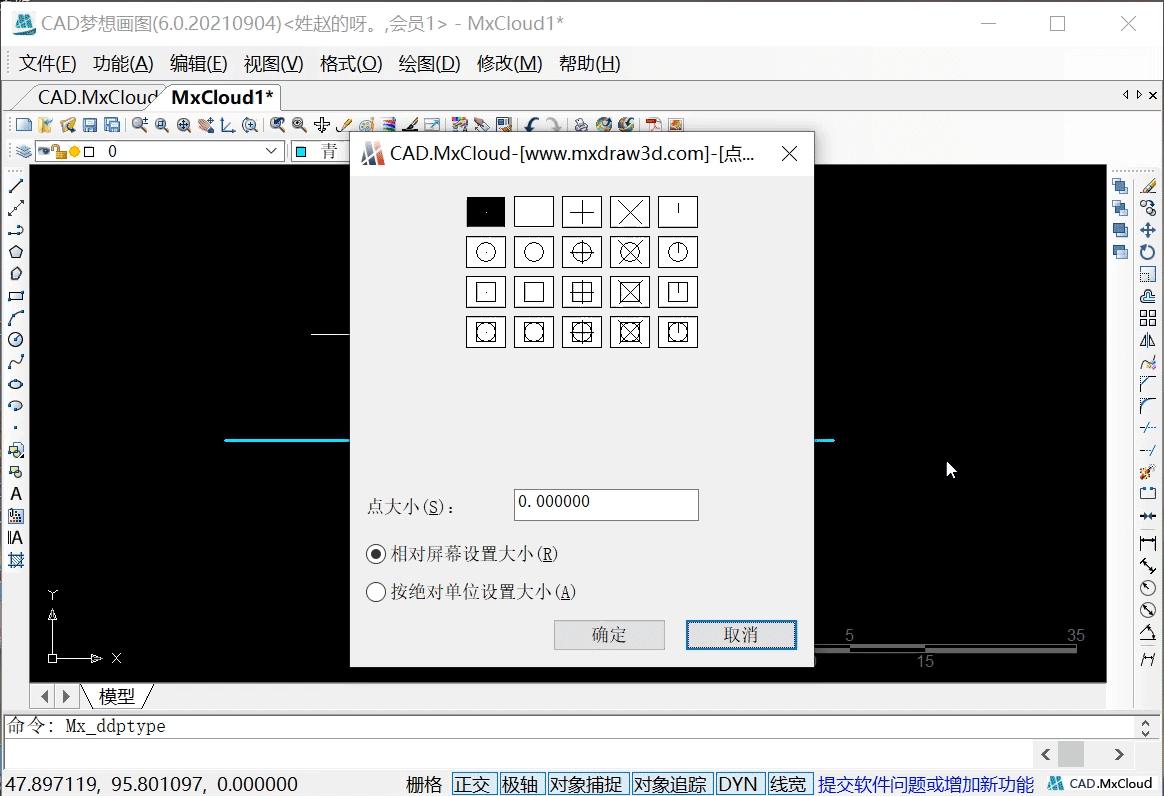Select the 按绝对单位设置大小 radio option

tap(376, 591)
